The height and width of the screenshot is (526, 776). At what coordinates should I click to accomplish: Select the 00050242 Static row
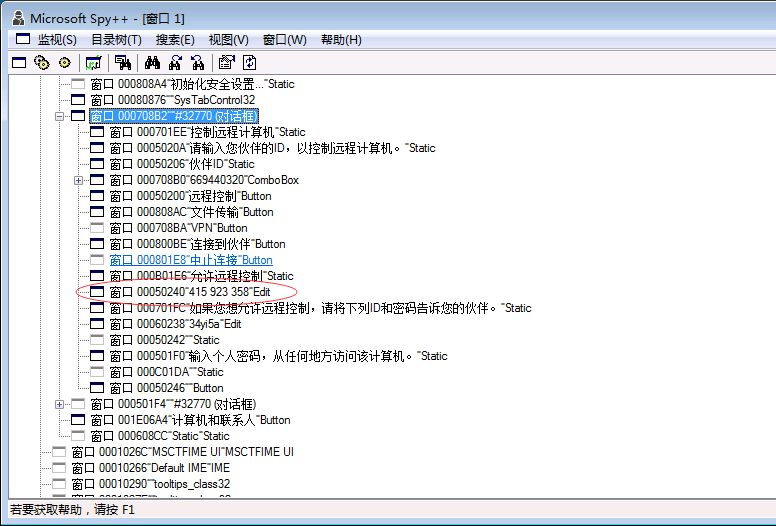164,340
